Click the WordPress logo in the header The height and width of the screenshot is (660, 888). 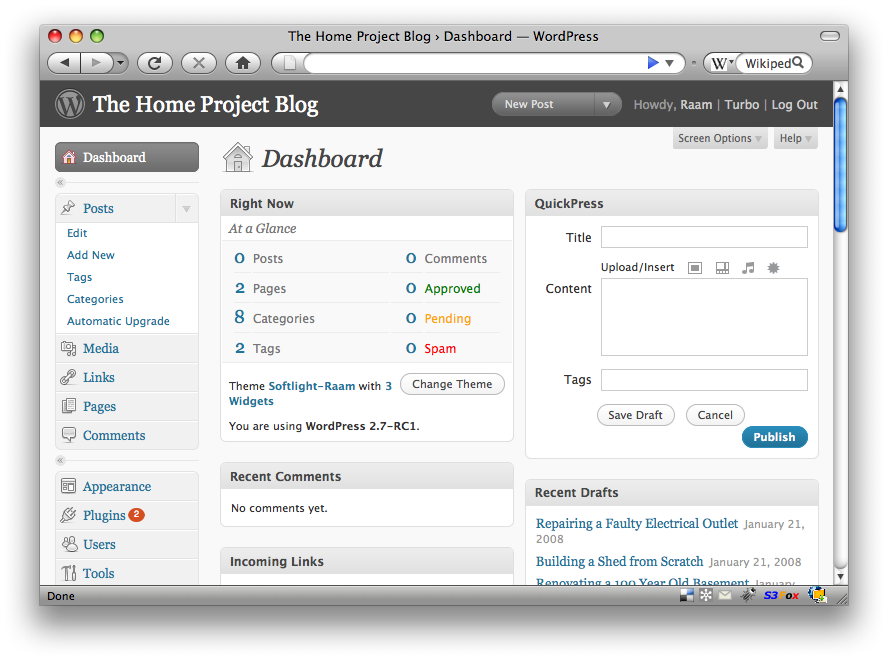(70, 104)
